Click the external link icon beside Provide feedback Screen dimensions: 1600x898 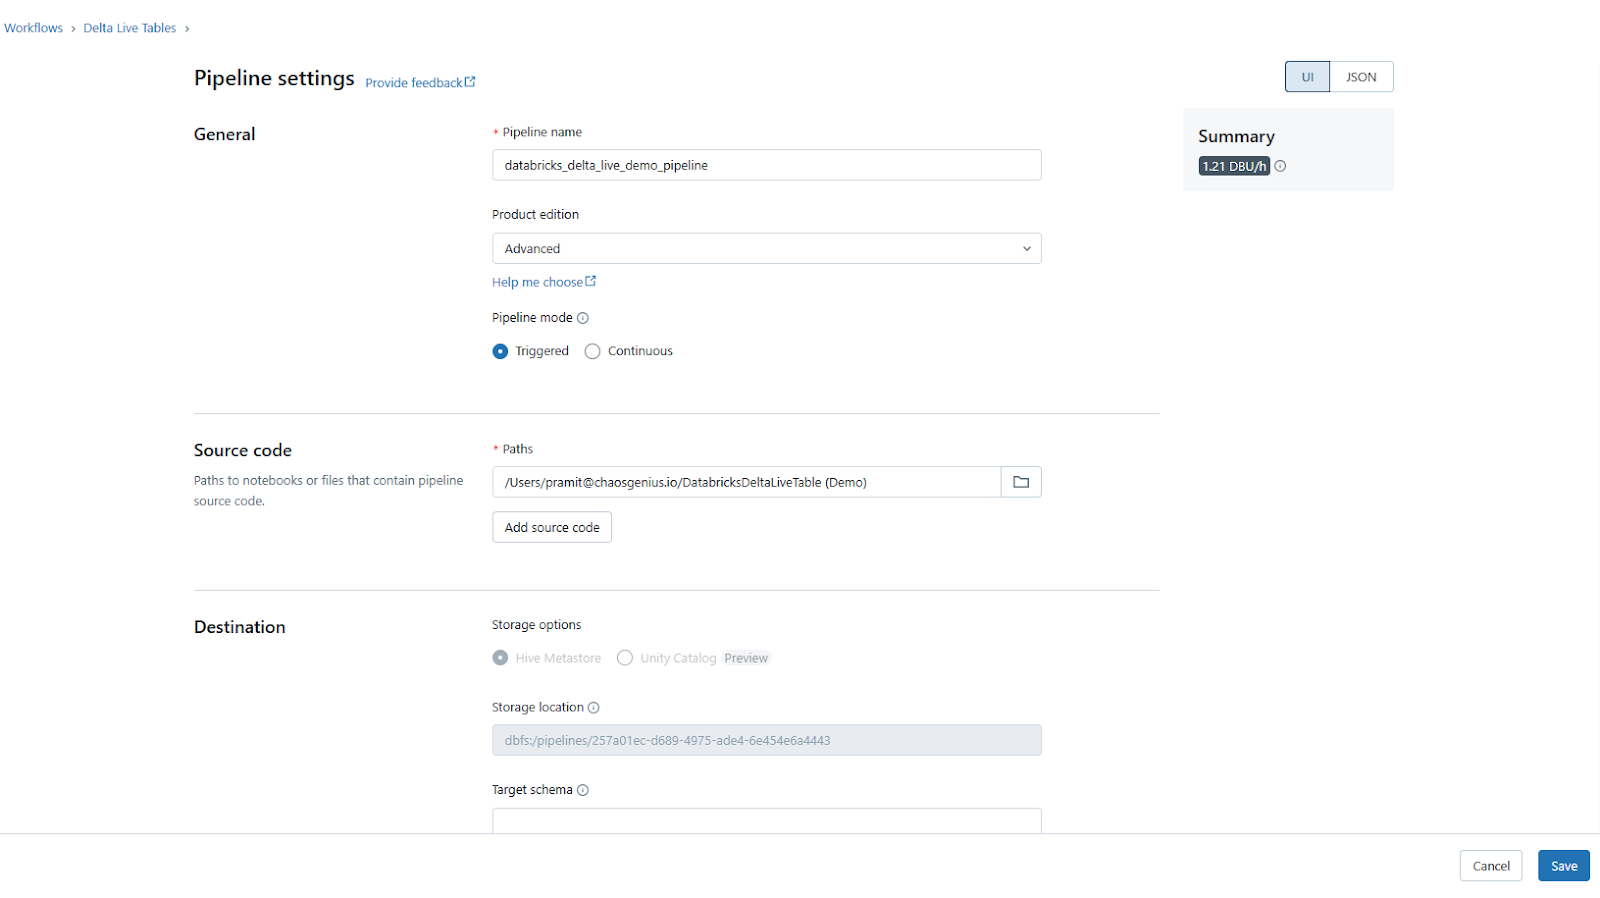click(x=469, y=81)
